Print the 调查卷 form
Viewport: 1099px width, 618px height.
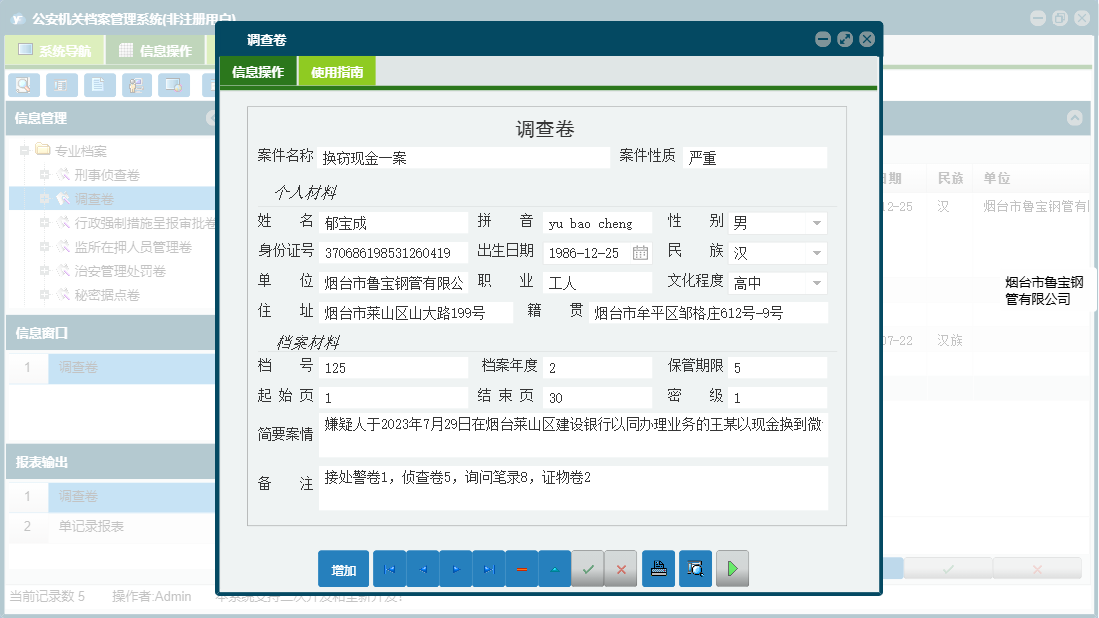coord(659,568)
